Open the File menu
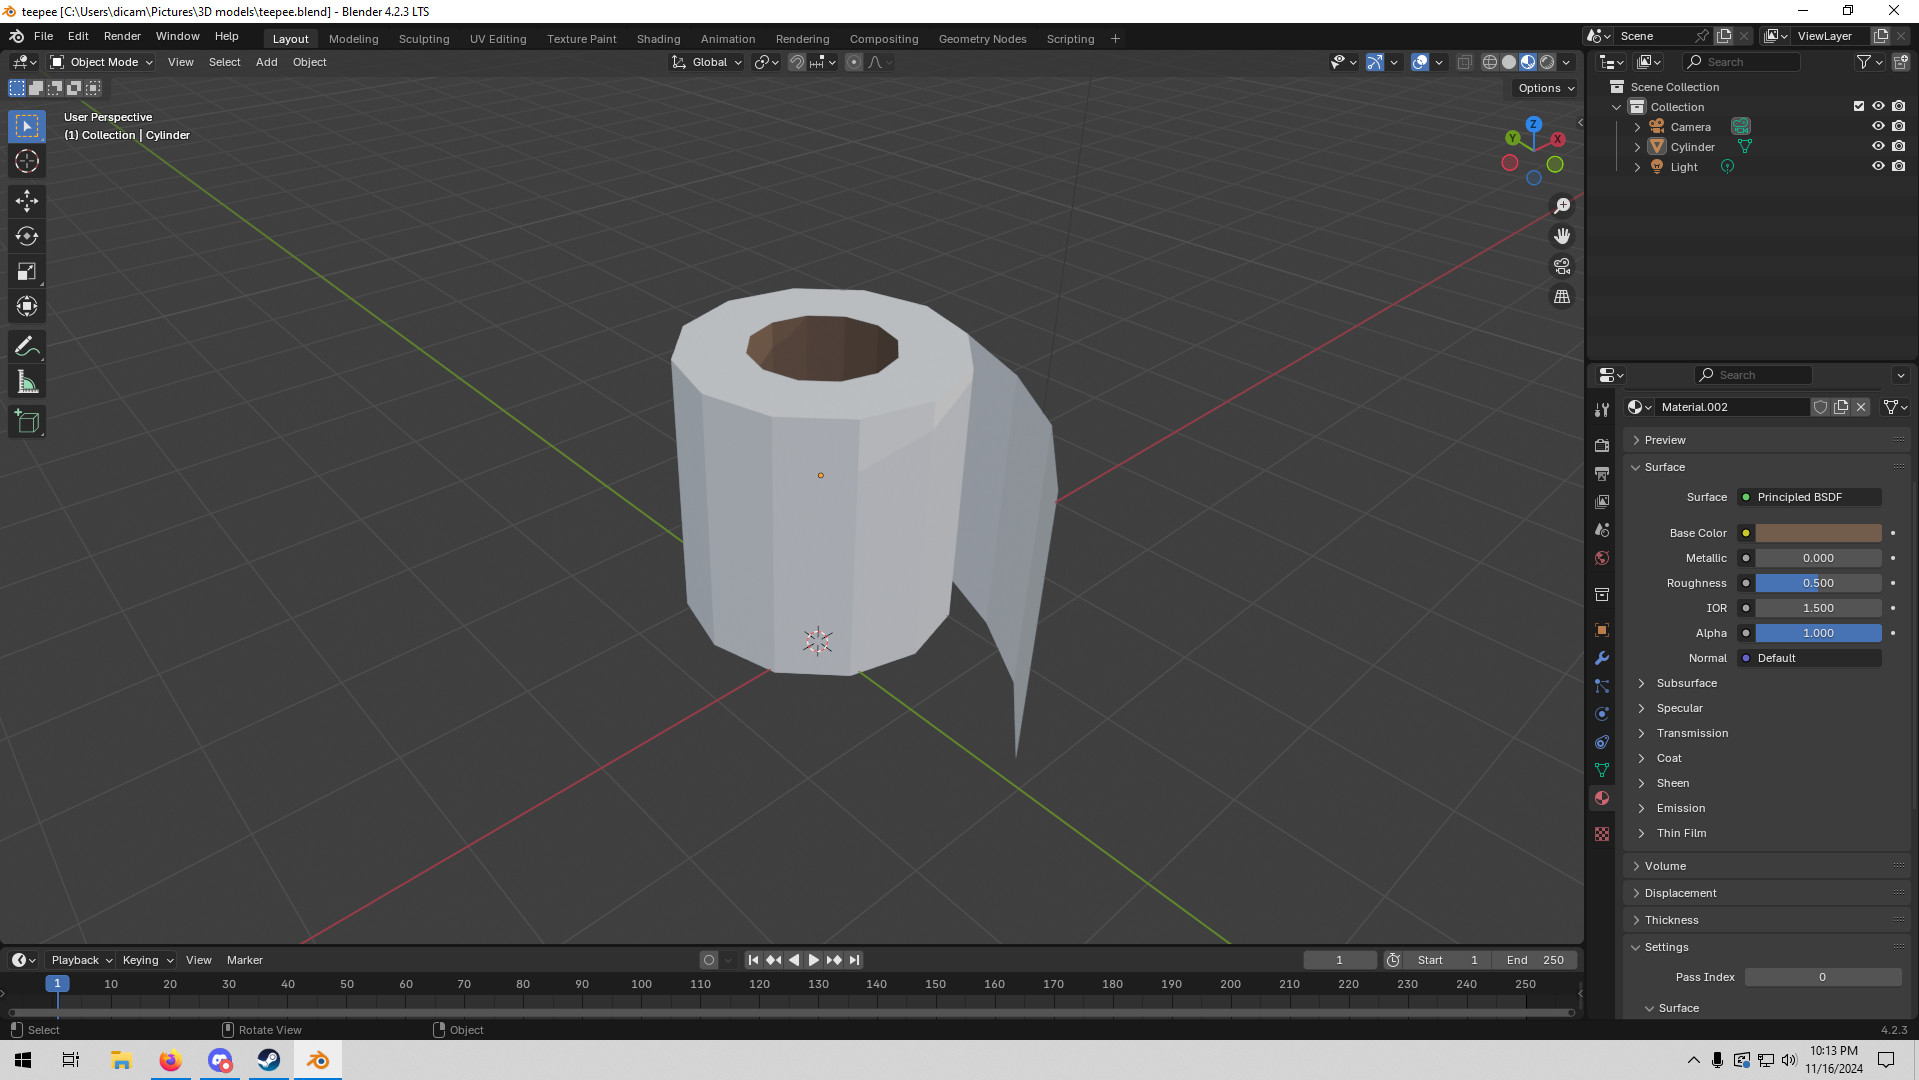Viewport: 1919px width, 1080px height. pyautogui.click(x=43, y=36)
